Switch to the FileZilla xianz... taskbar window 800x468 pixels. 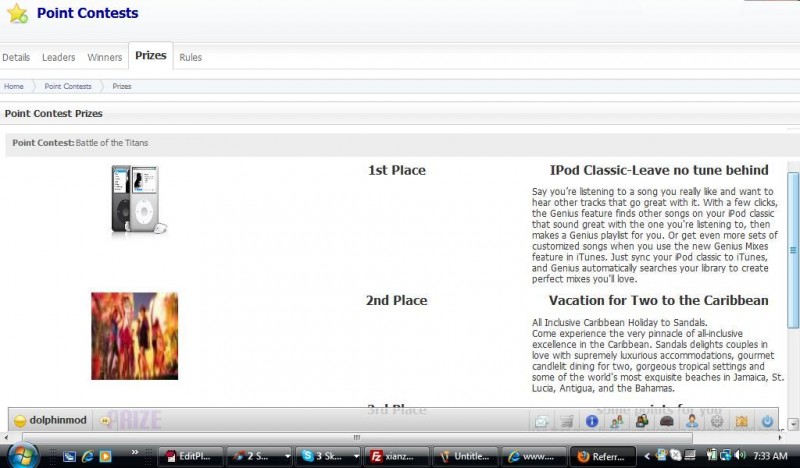point(396,456)
